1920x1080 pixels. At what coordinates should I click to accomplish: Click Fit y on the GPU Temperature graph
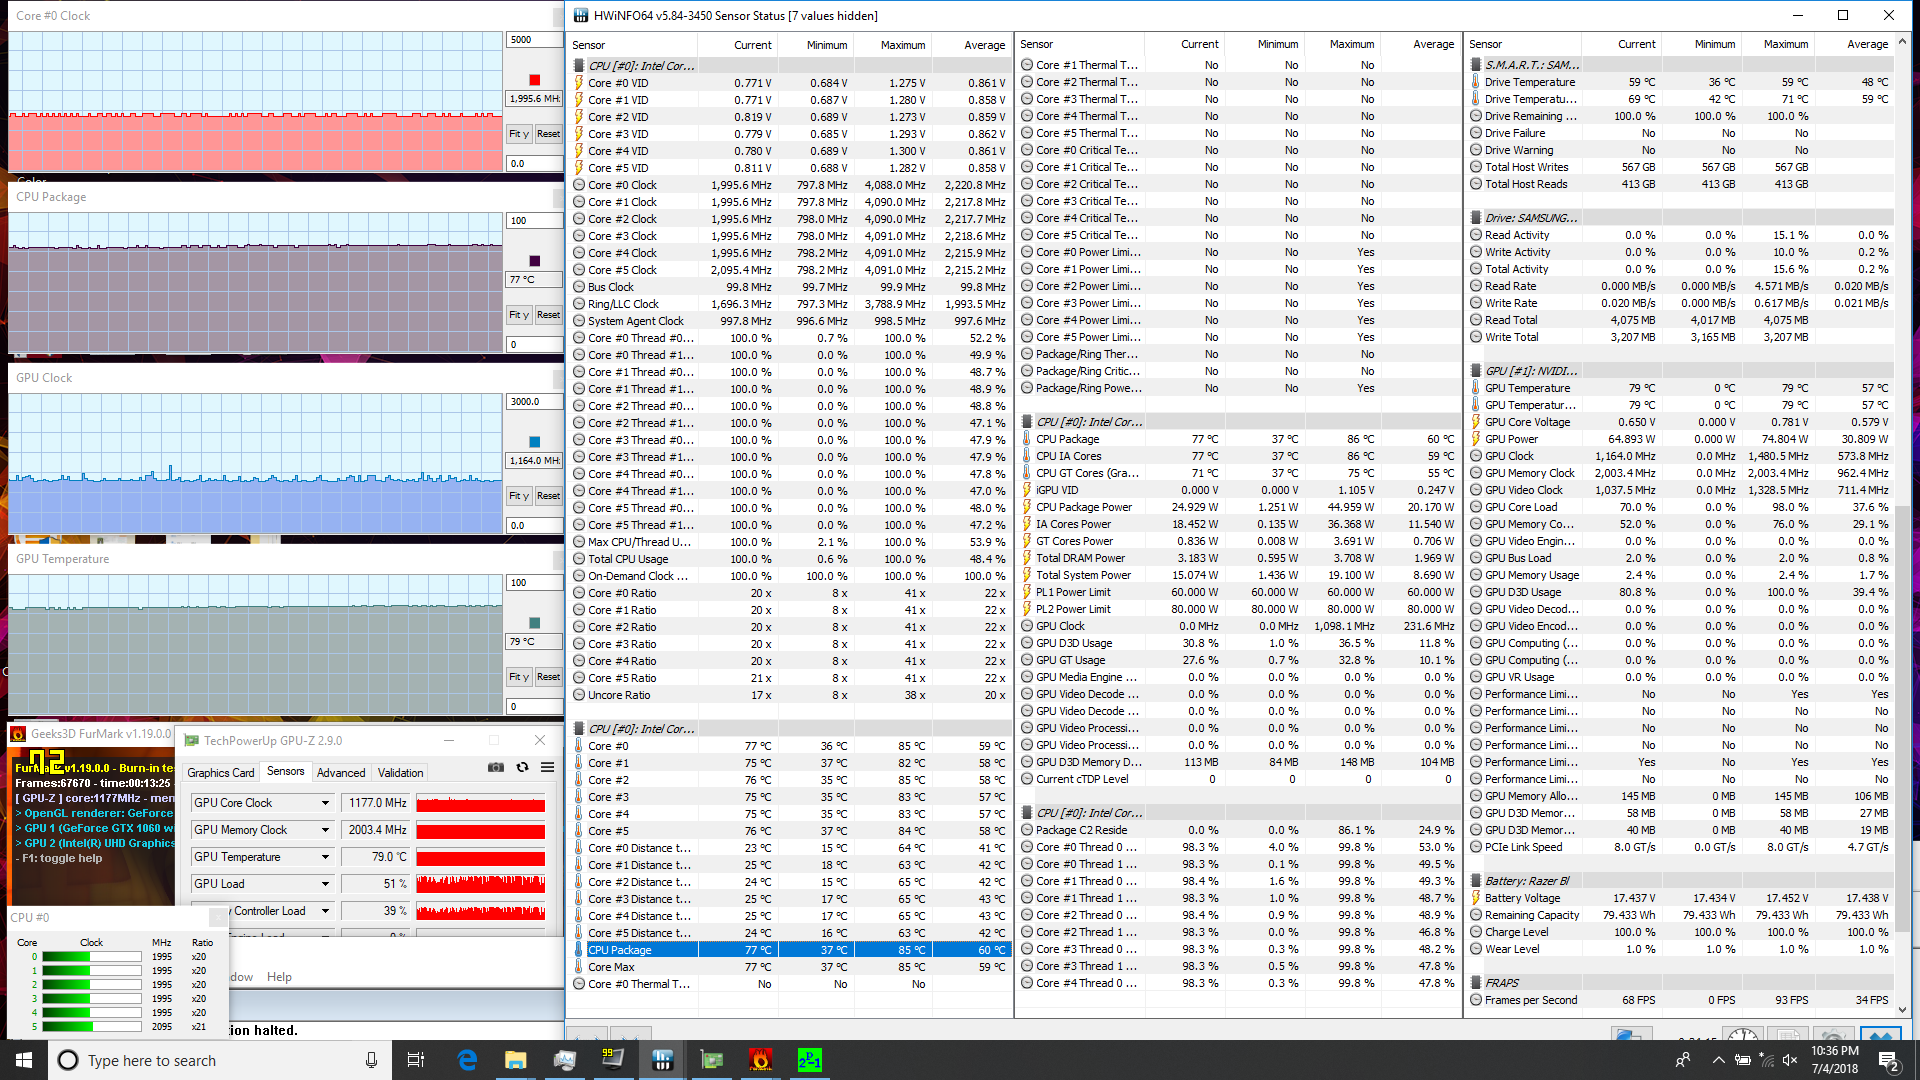[x=518, y=677]
